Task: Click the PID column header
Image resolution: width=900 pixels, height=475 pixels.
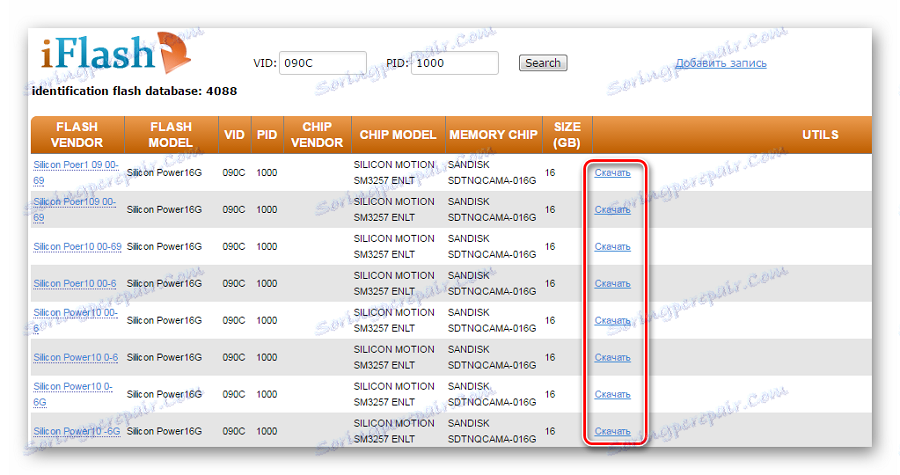Action: point(267,135)
